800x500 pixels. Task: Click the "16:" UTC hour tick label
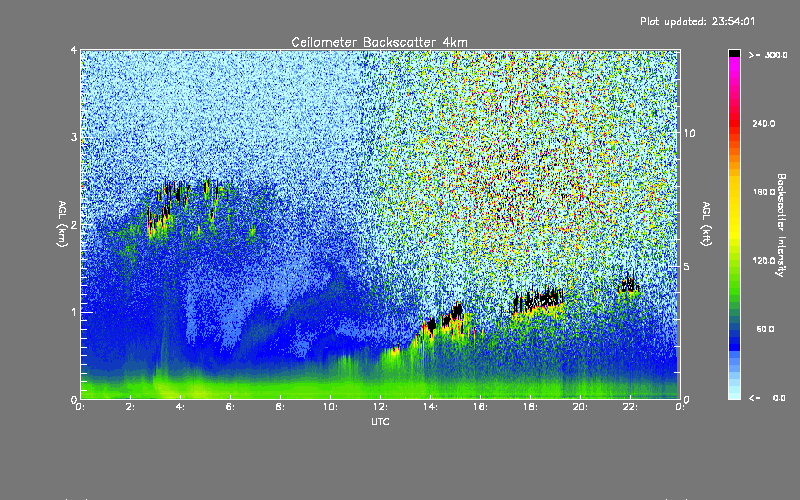pos(480,407)
